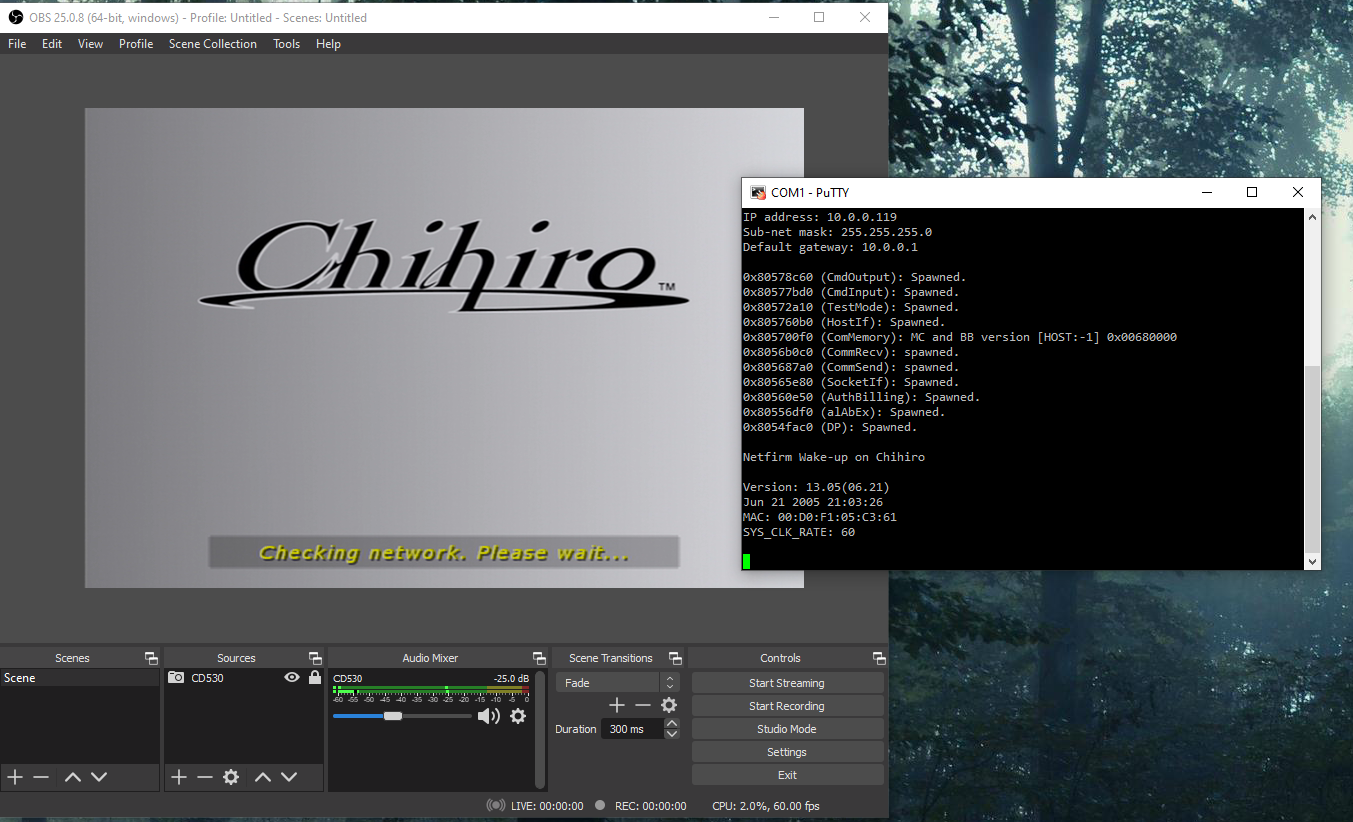Click the green cursor in PuTTY terminal

(746, 562)
